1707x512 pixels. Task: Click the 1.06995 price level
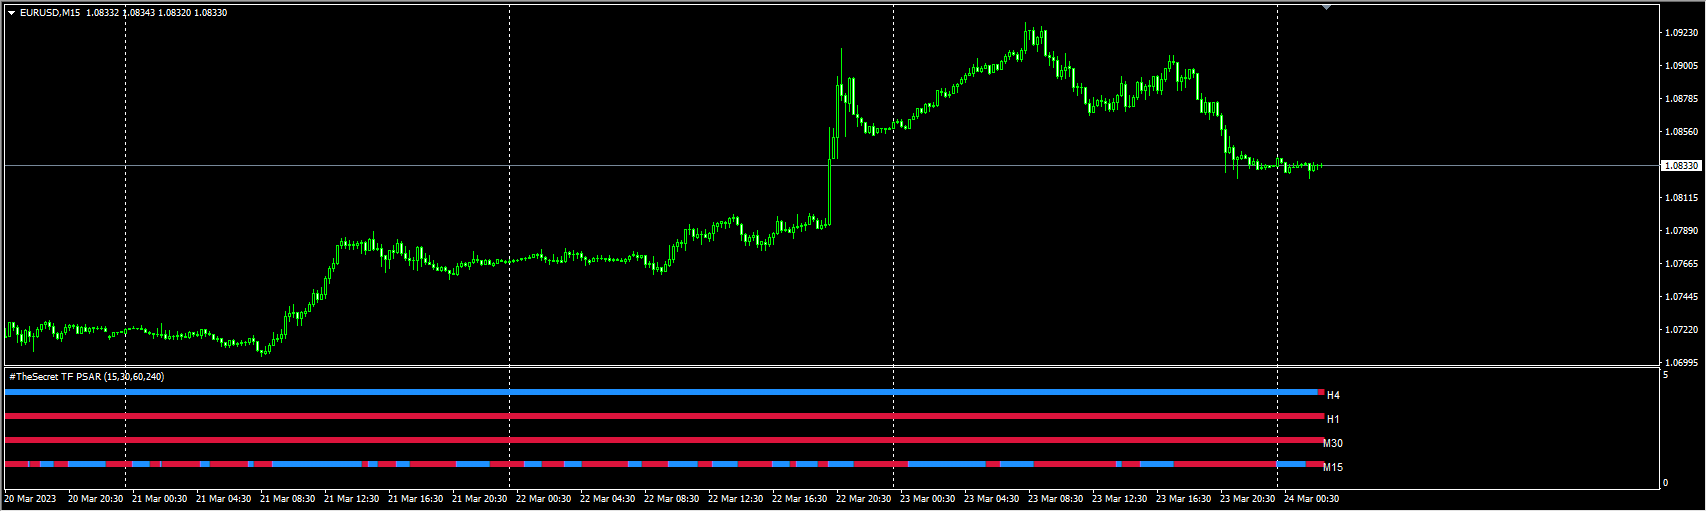click(x=1681, y=363)
